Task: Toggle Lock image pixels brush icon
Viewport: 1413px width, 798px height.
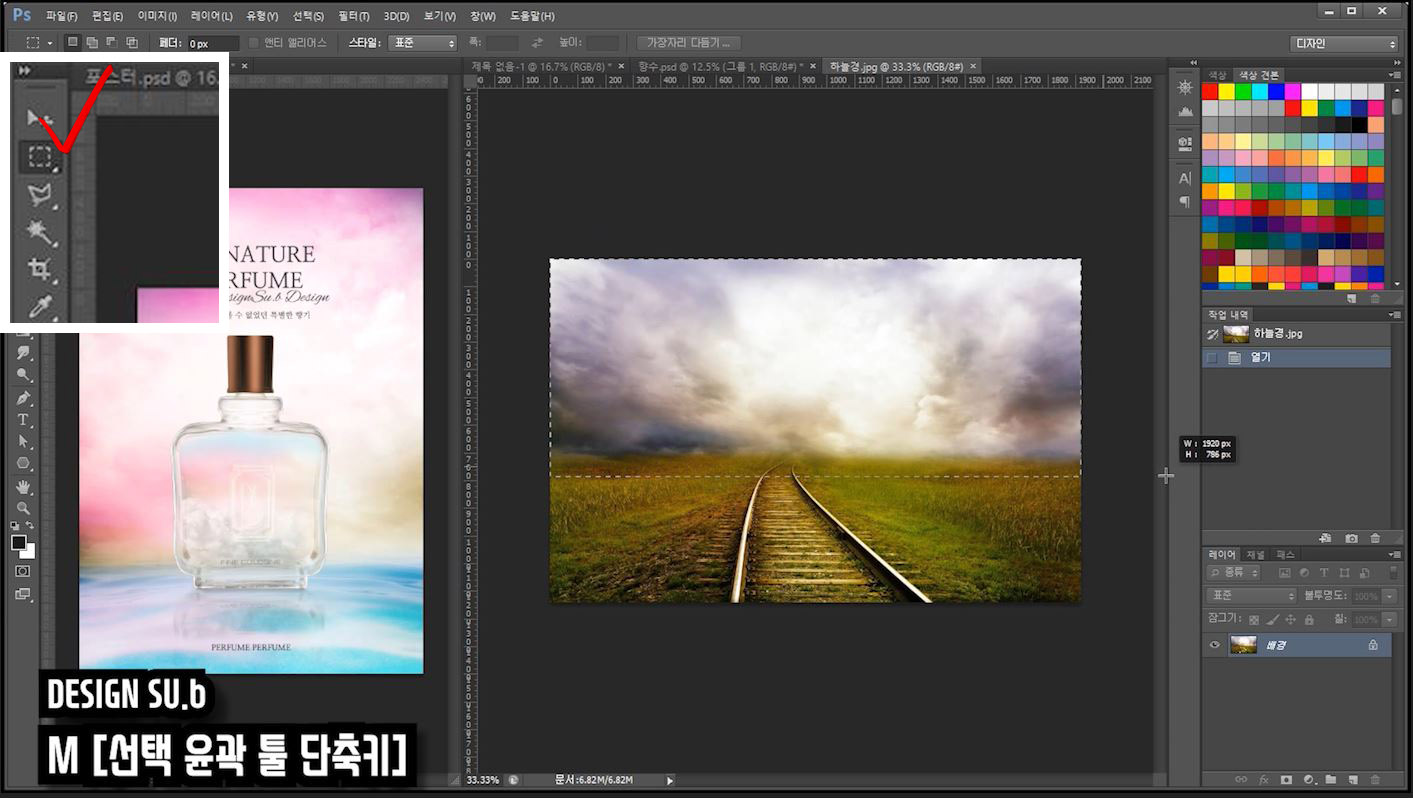Action: pos(1272,620)
